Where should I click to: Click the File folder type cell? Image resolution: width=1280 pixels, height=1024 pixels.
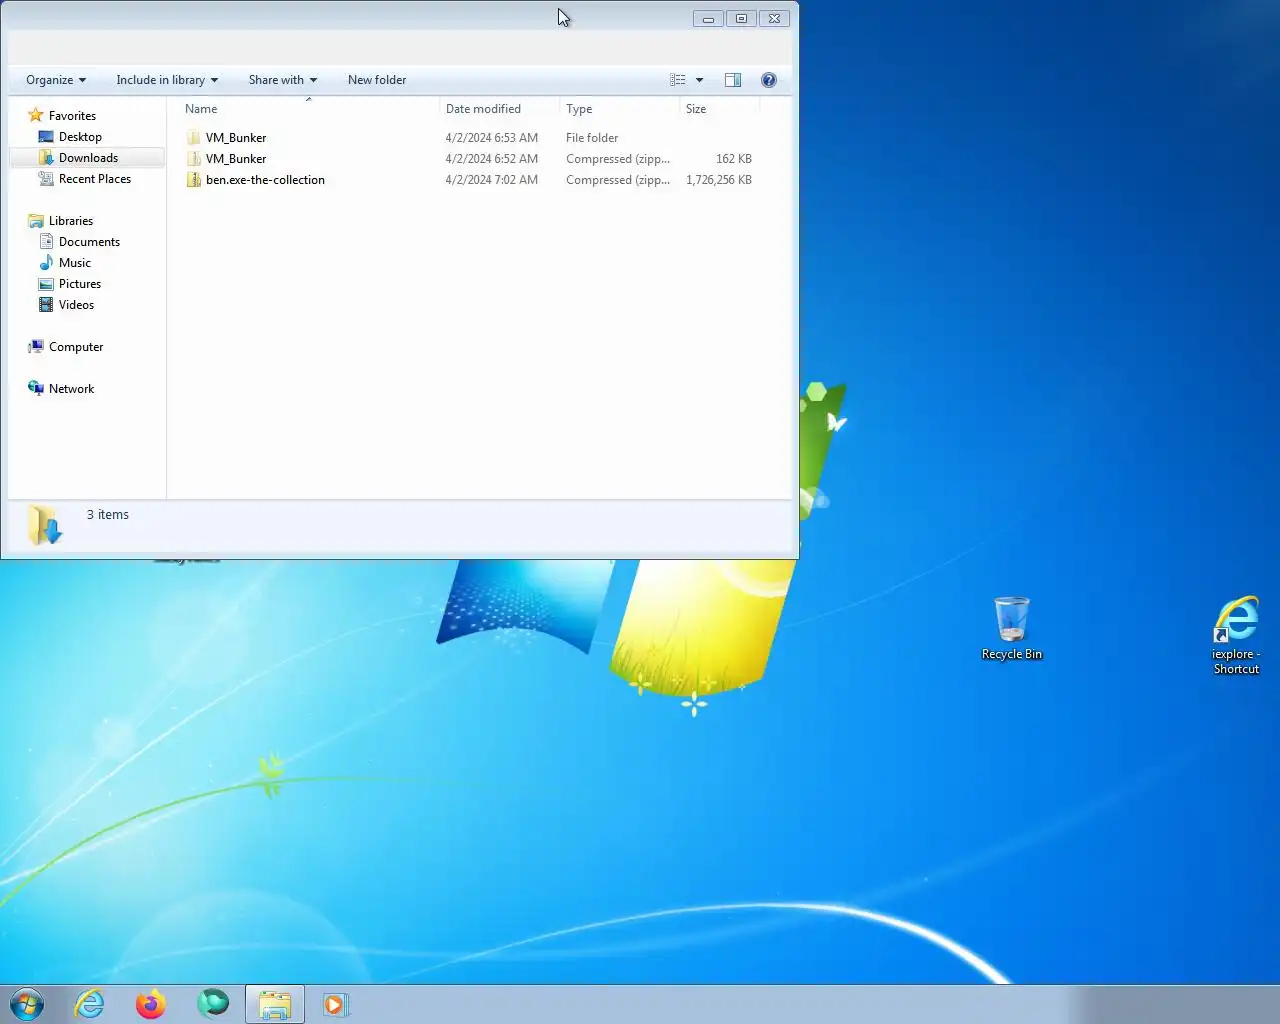pos(592,138)
